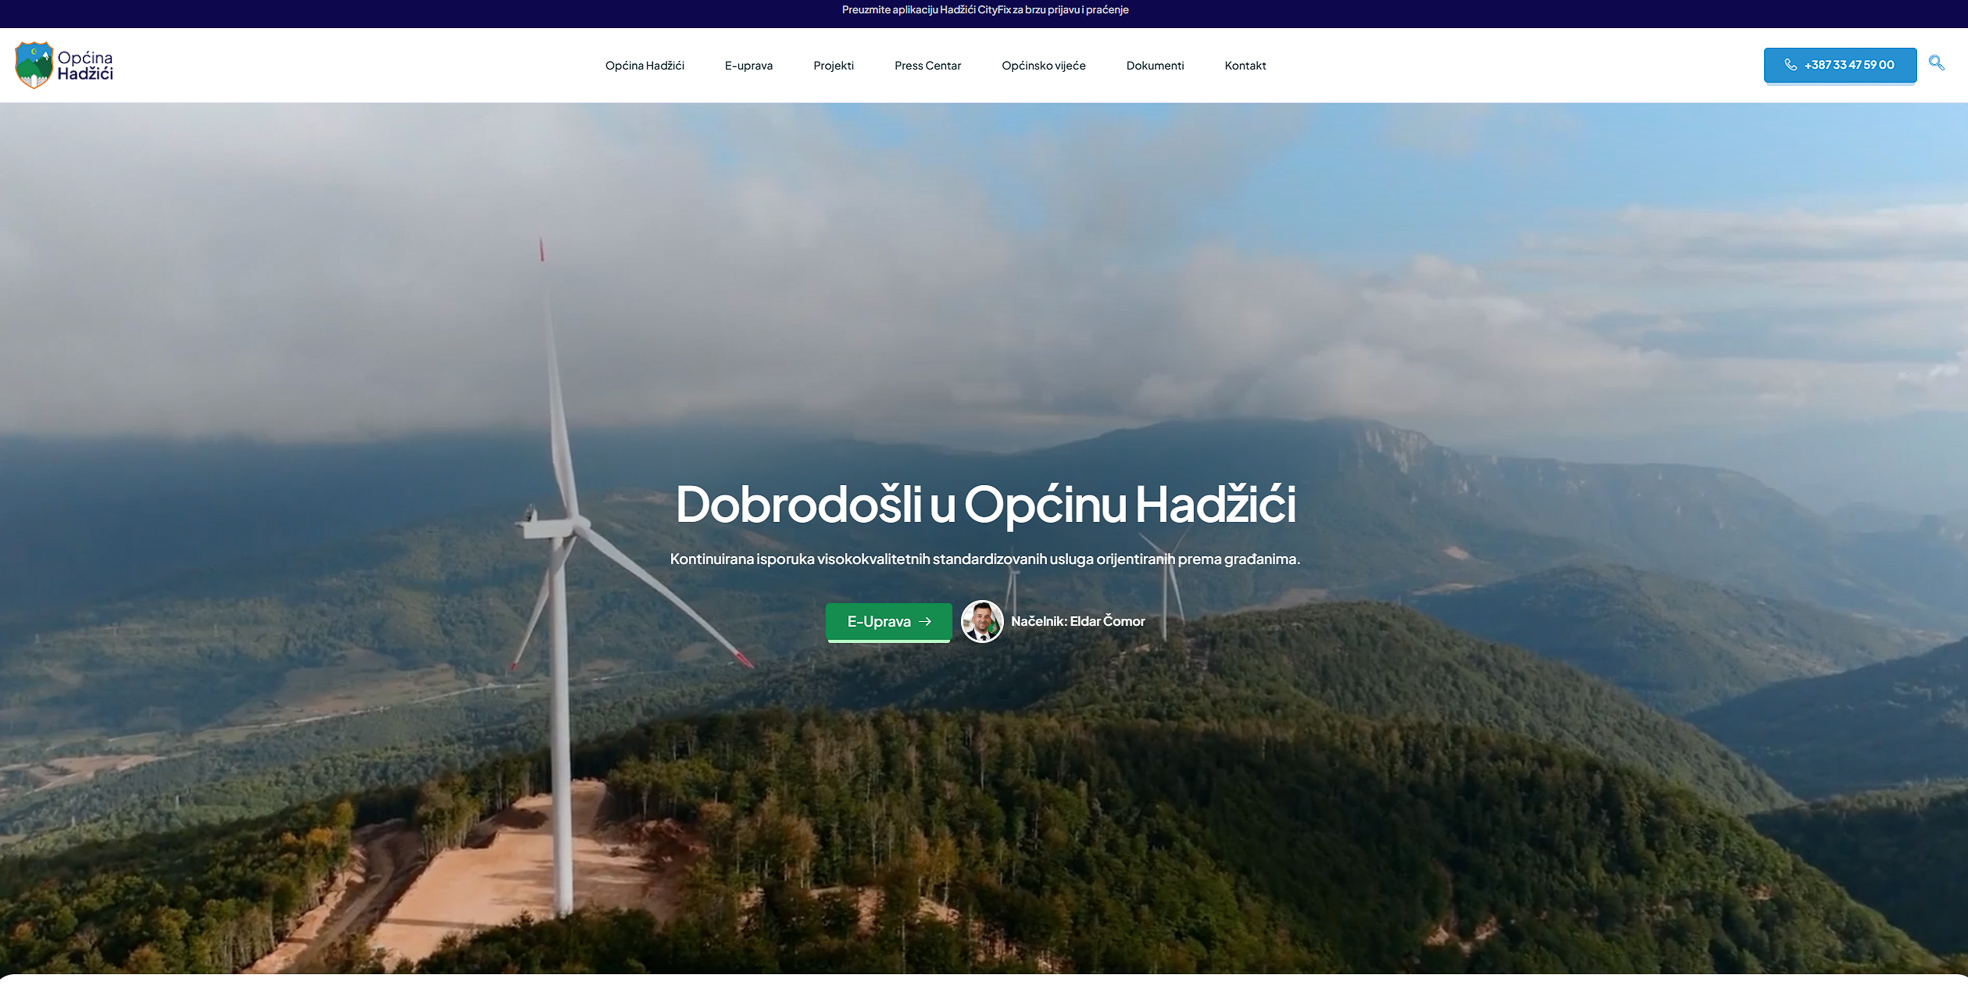Open the Press Centar menu
Image resolution: width=1968 pixels, height=1000 pixels.
pos(927,66)
